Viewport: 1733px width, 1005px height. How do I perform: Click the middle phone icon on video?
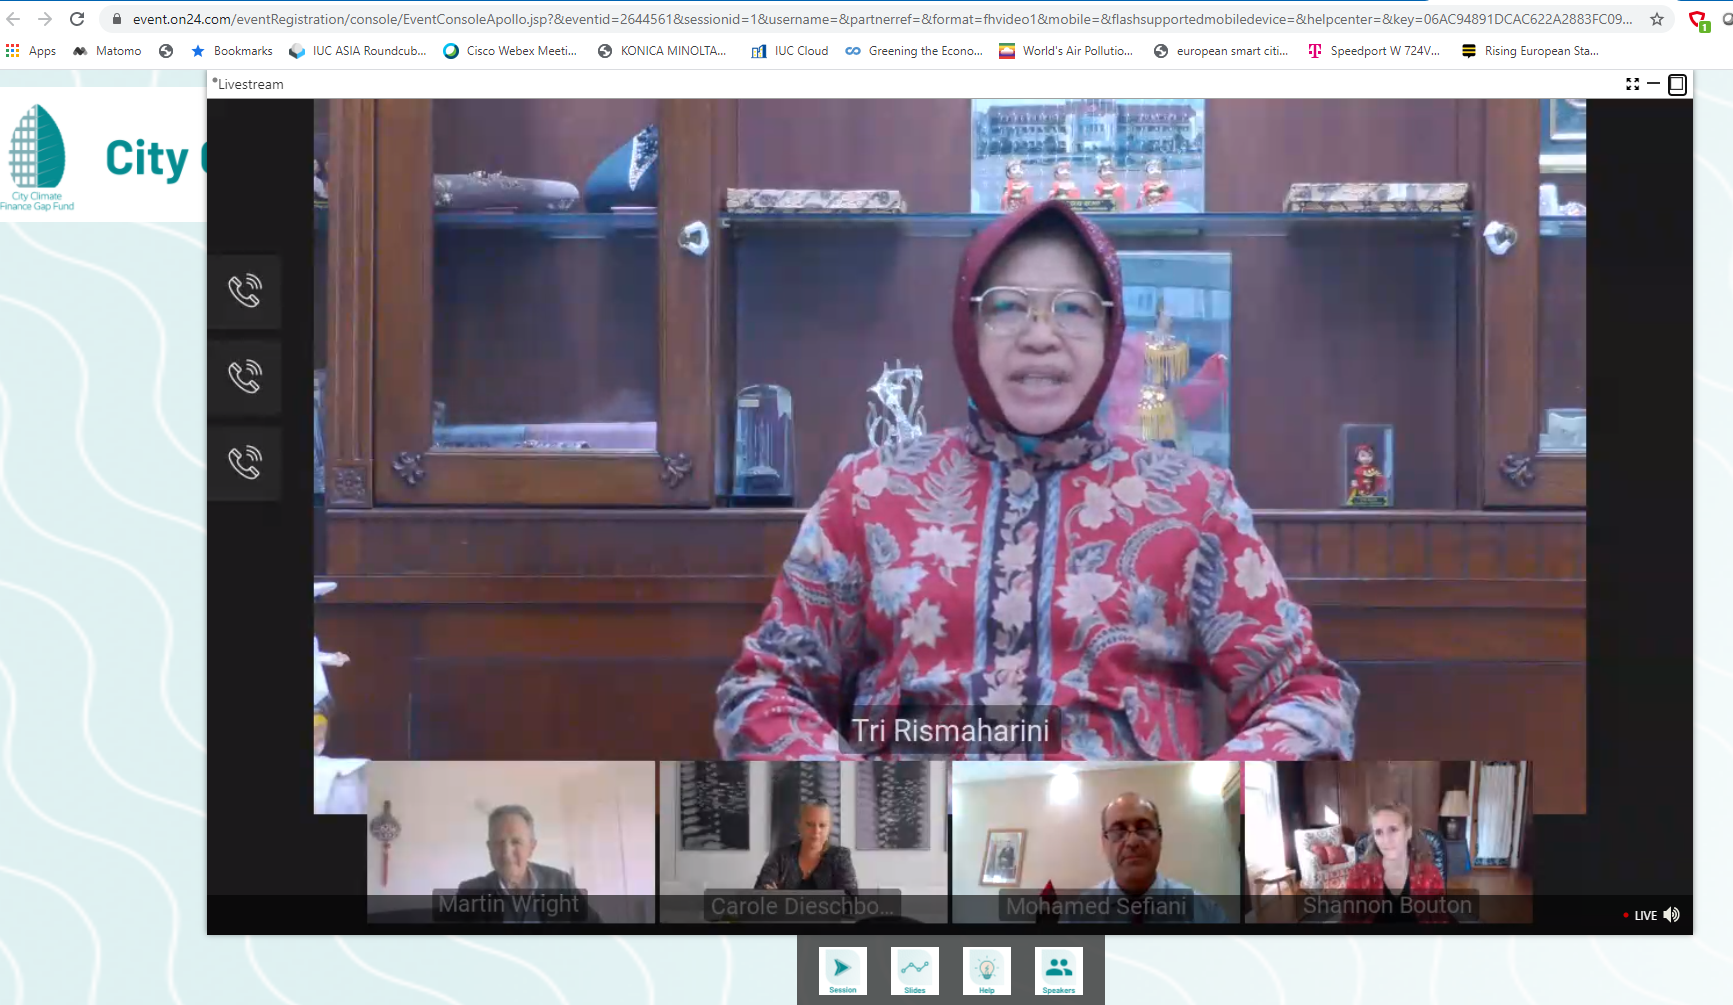(245, 377)
